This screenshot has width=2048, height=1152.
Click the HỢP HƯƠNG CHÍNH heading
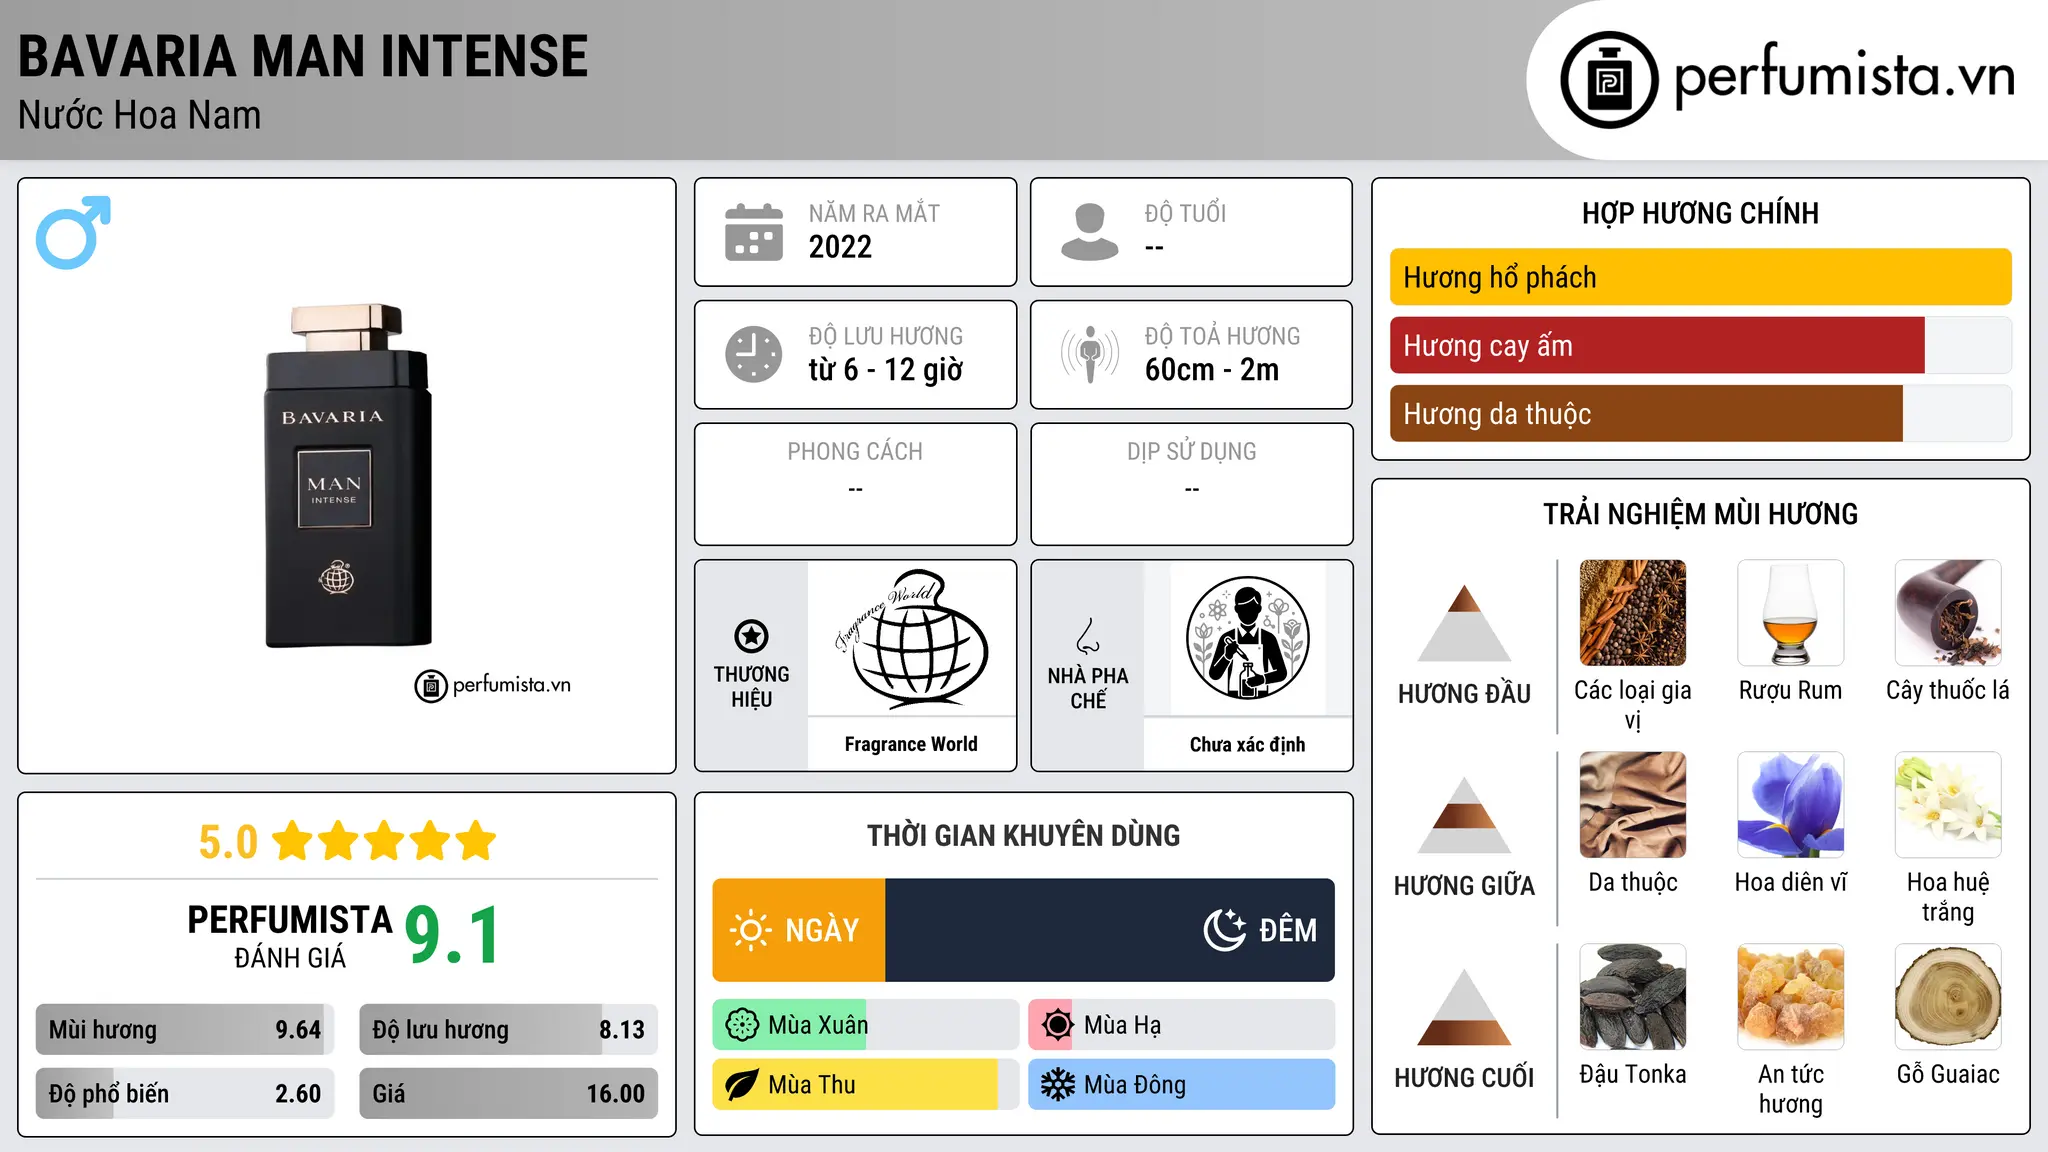point(1700,213)
